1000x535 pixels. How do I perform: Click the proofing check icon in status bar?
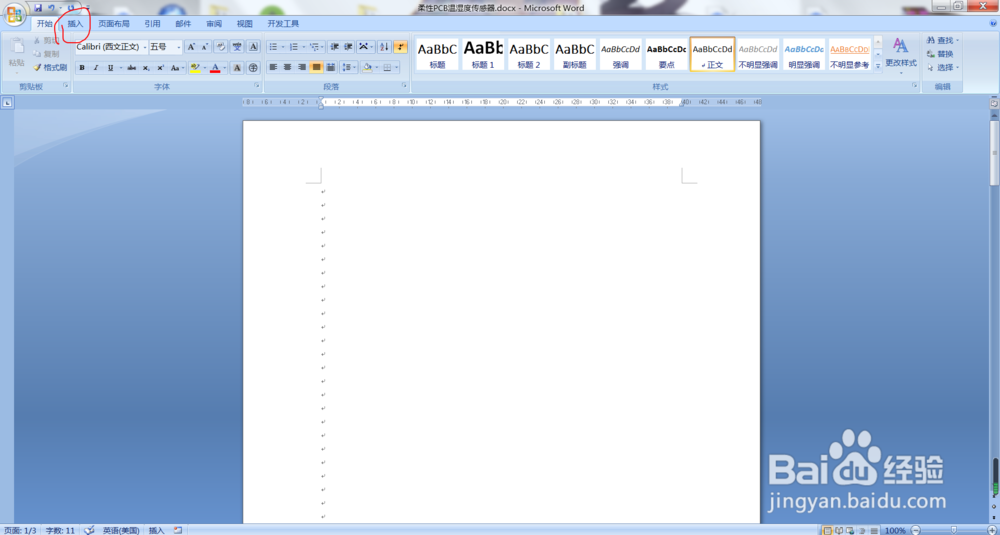pos(90,530)
